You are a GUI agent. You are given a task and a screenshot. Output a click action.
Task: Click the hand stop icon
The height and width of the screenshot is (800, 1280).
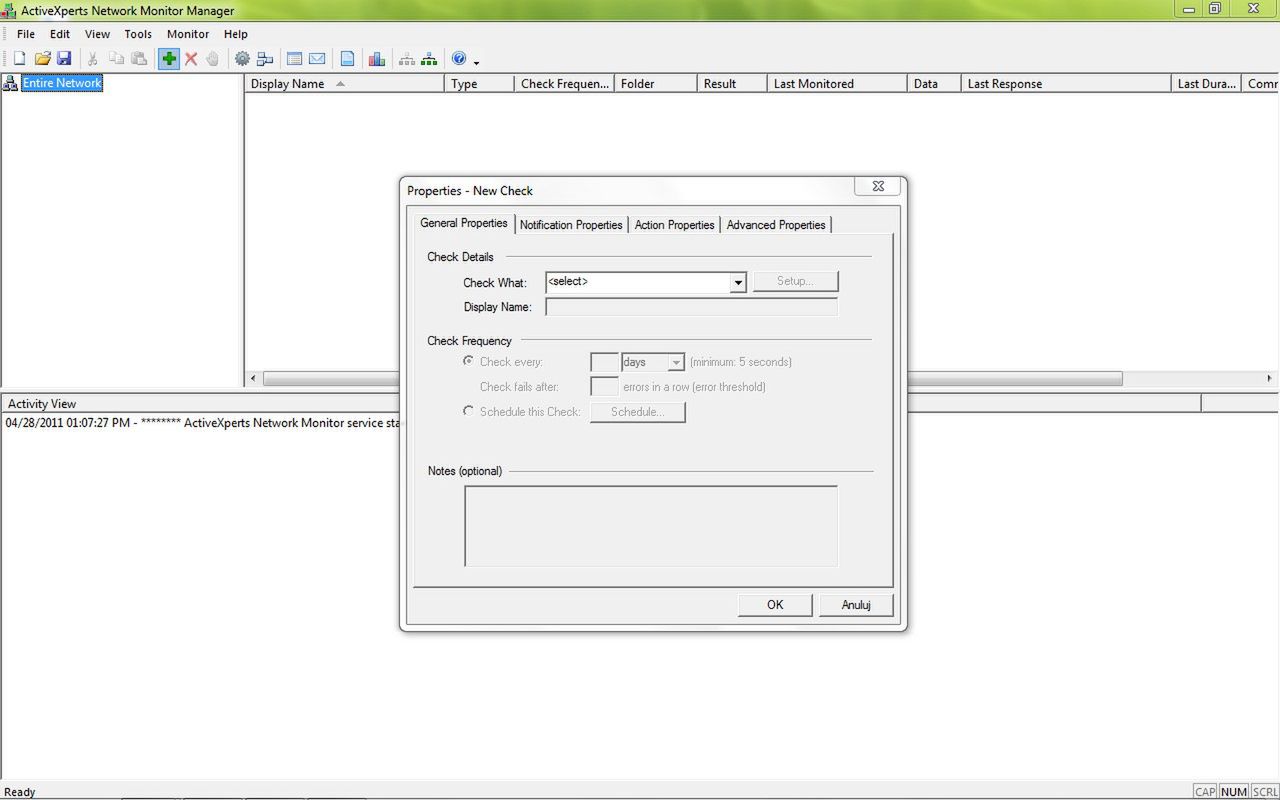click(212, 59)
